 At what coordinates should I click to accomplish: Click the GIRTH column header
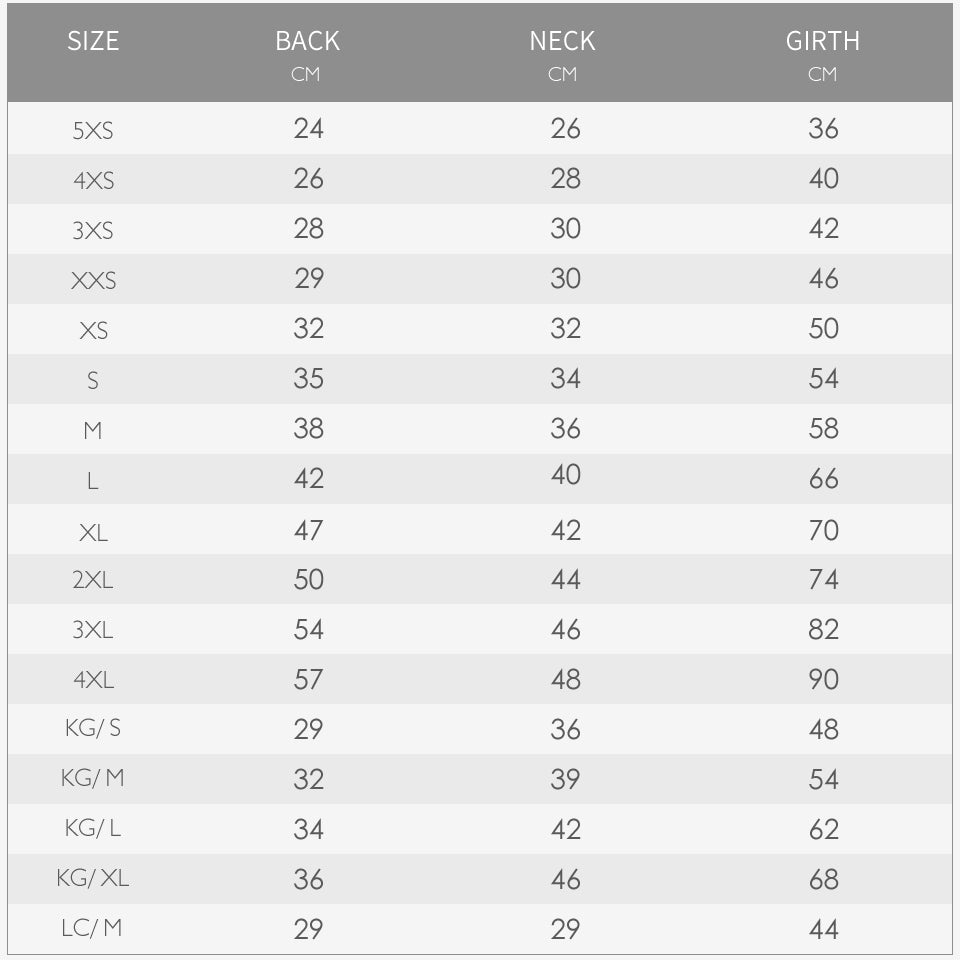point(822,41)
